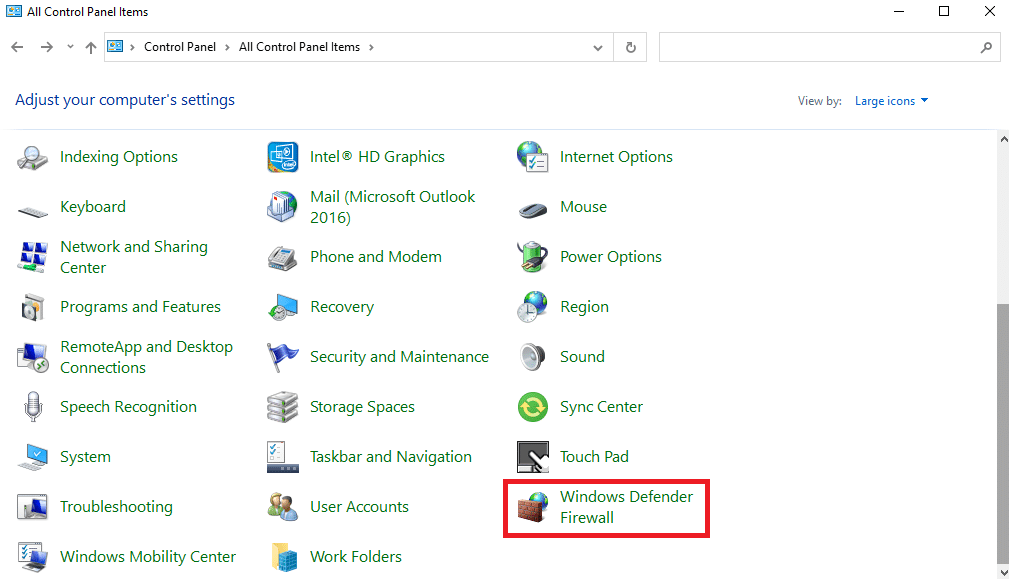Expand the chevron before Control Panel breadcrumb

(x=133, y=48)
